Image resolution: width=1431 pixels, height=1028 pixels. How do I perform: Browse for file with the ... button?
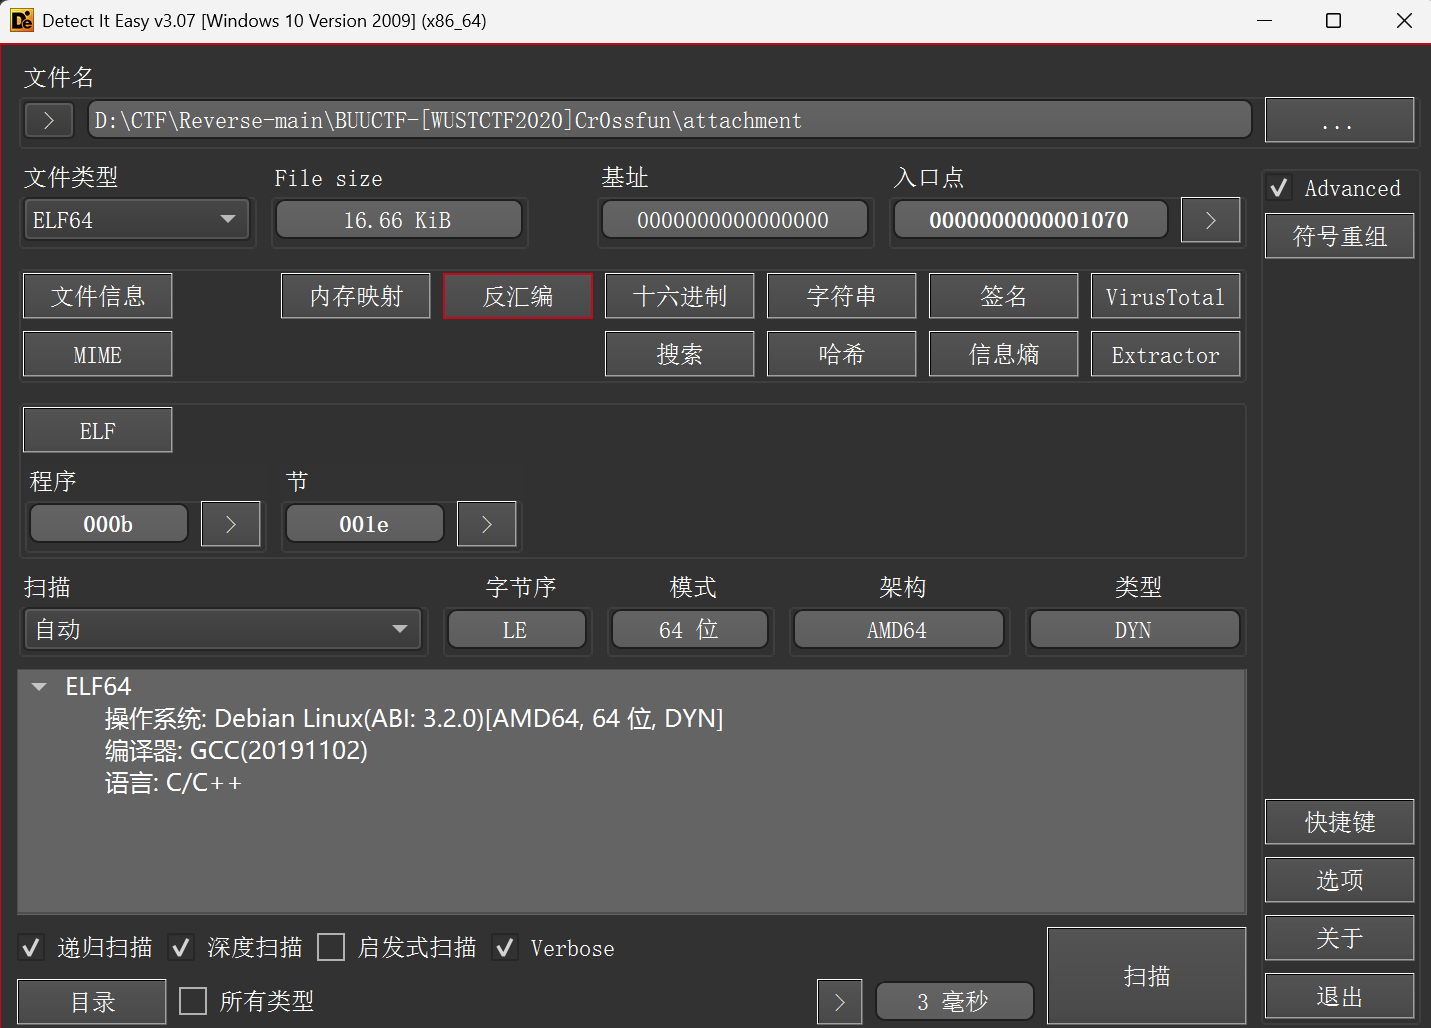pos(1338,121)
